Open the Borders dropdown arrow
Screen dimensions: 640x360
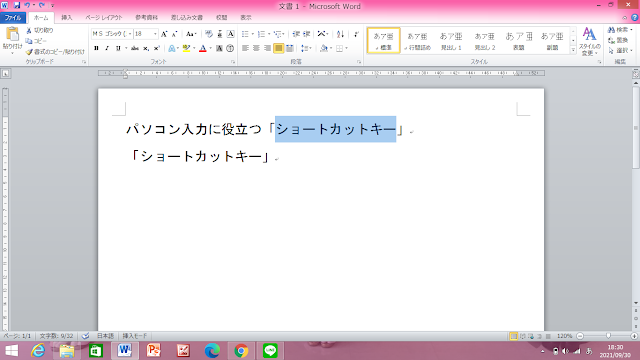(347, 48)
